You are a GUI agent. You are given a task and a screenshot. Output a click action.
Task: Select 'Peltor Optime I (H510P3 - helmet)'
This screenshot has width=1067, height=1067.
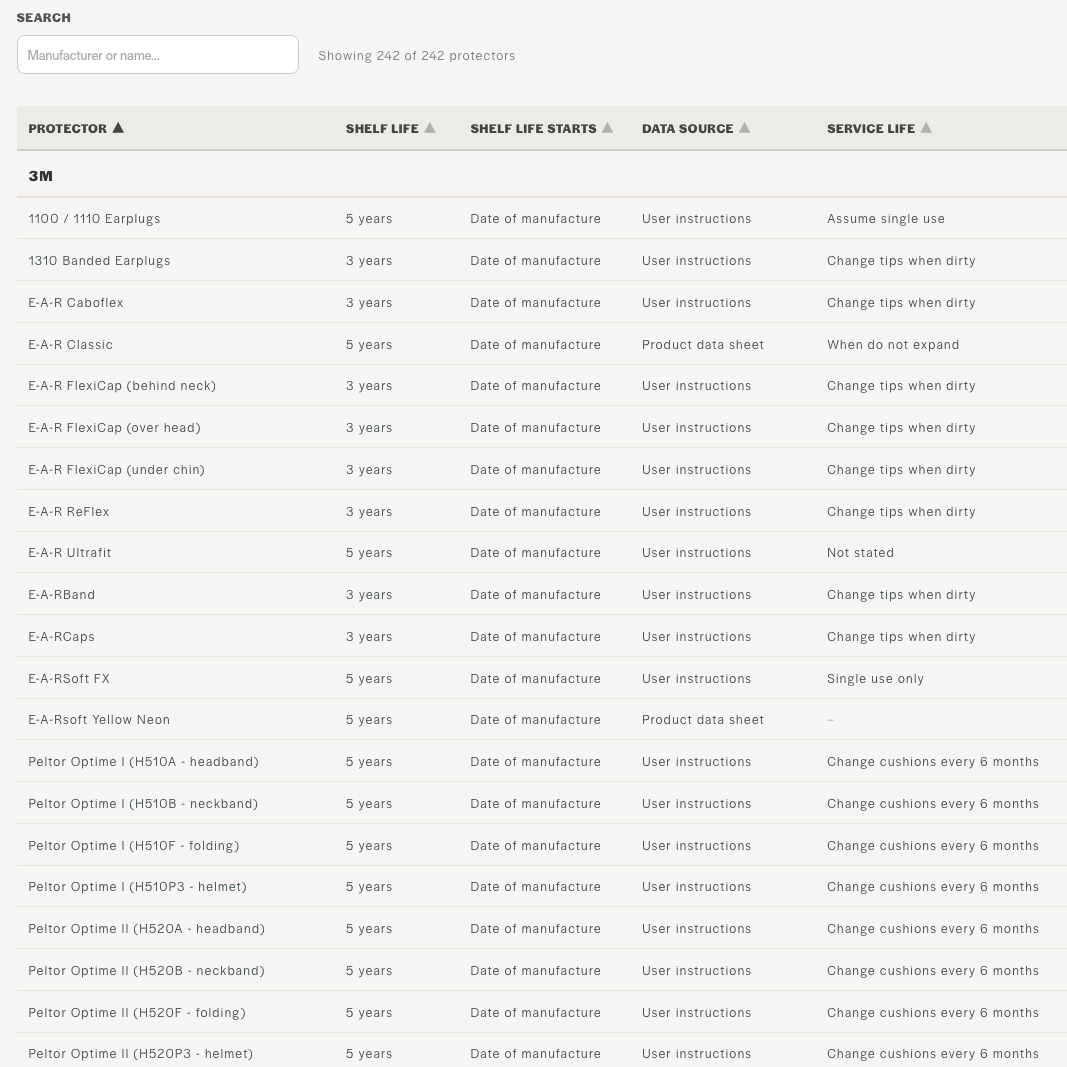tap(137, 887)
